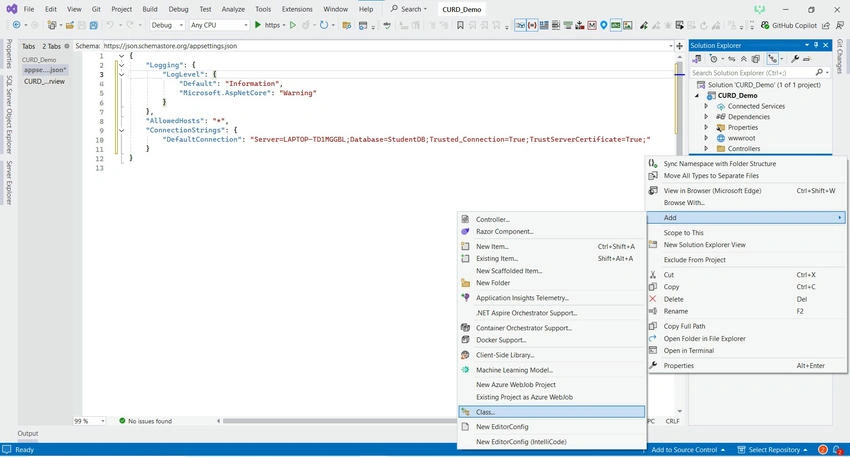Click the notifications bell in status bar
Image resolution: width=850 pixels, height=457 pixels.
[x=838, y=449]
